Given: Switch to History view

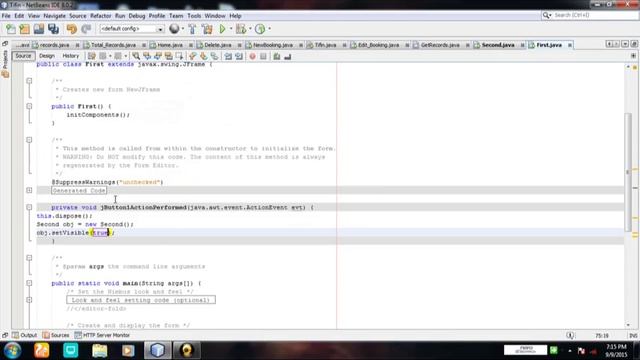Looking at the screenshot, I should [x=71, y=56].
